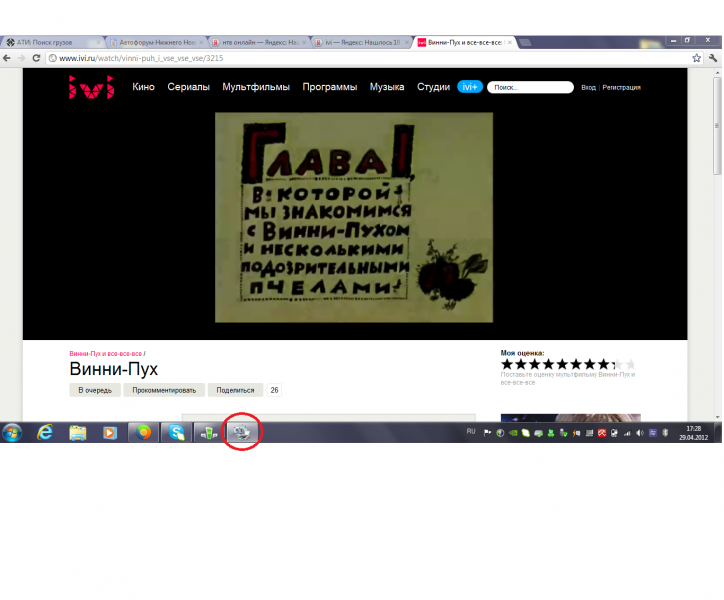The image size is (724, 600).
Task: Click the thumbnail image below the rating
Action: (571, 418)
